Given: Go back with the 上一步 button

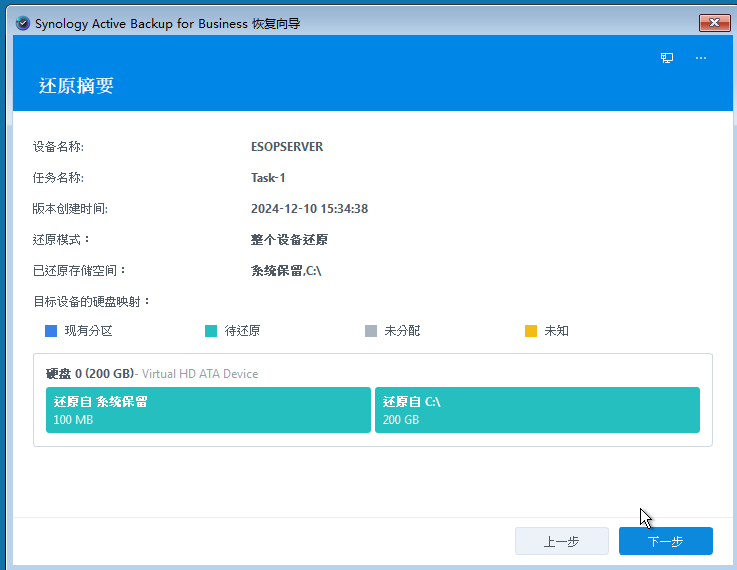Looking at the screenshot, I should pyautogui.click(x=561, y=541).
